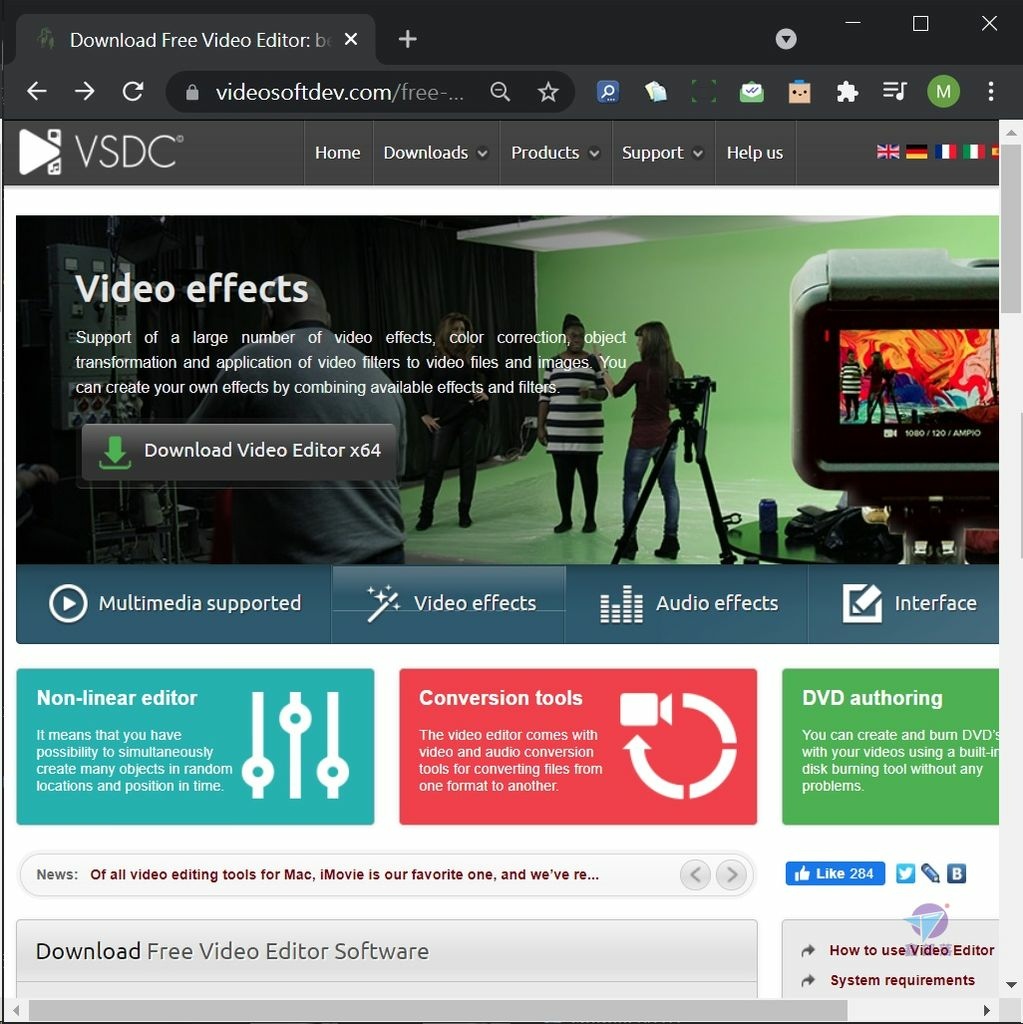Click the pen share icon beside Twitter
The height and width of the screenshot is (1024, 1023).
pyautogui.click(x=930, y=873)
